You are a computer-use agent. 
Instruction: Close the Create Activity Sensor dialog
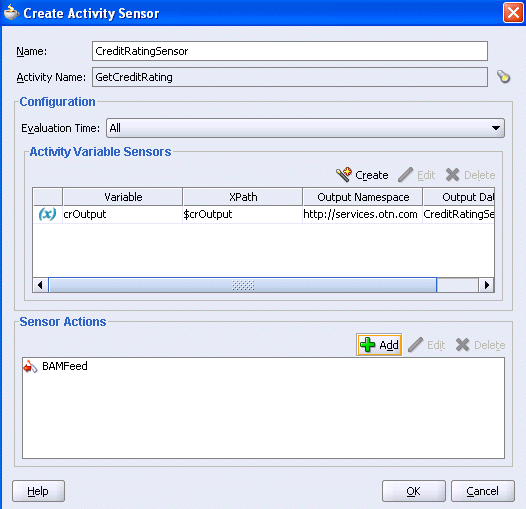(513, 13)
